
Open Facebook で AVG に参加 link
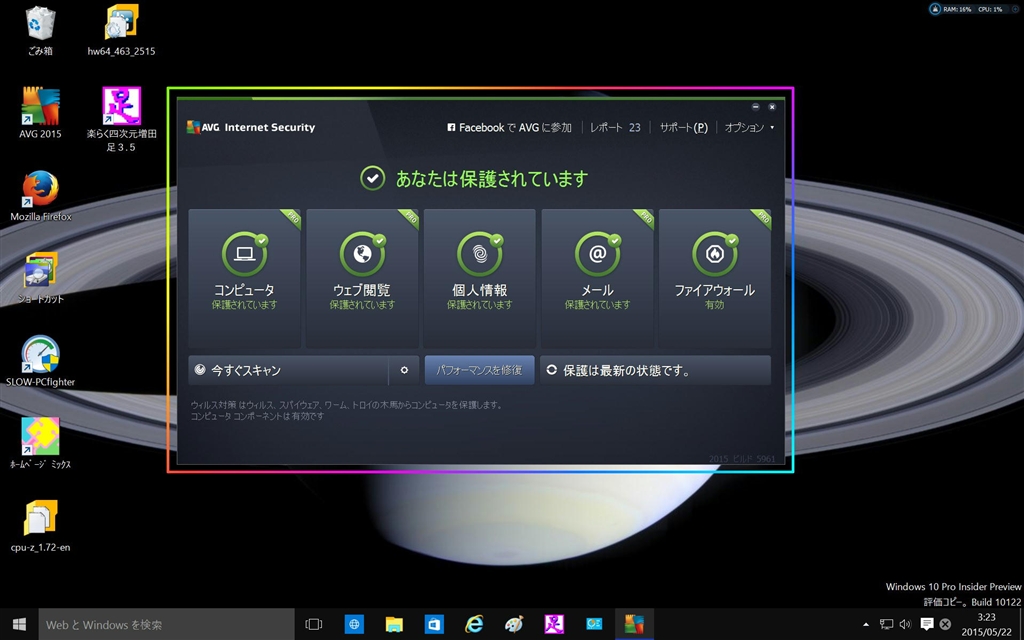(x=509, y=127)
